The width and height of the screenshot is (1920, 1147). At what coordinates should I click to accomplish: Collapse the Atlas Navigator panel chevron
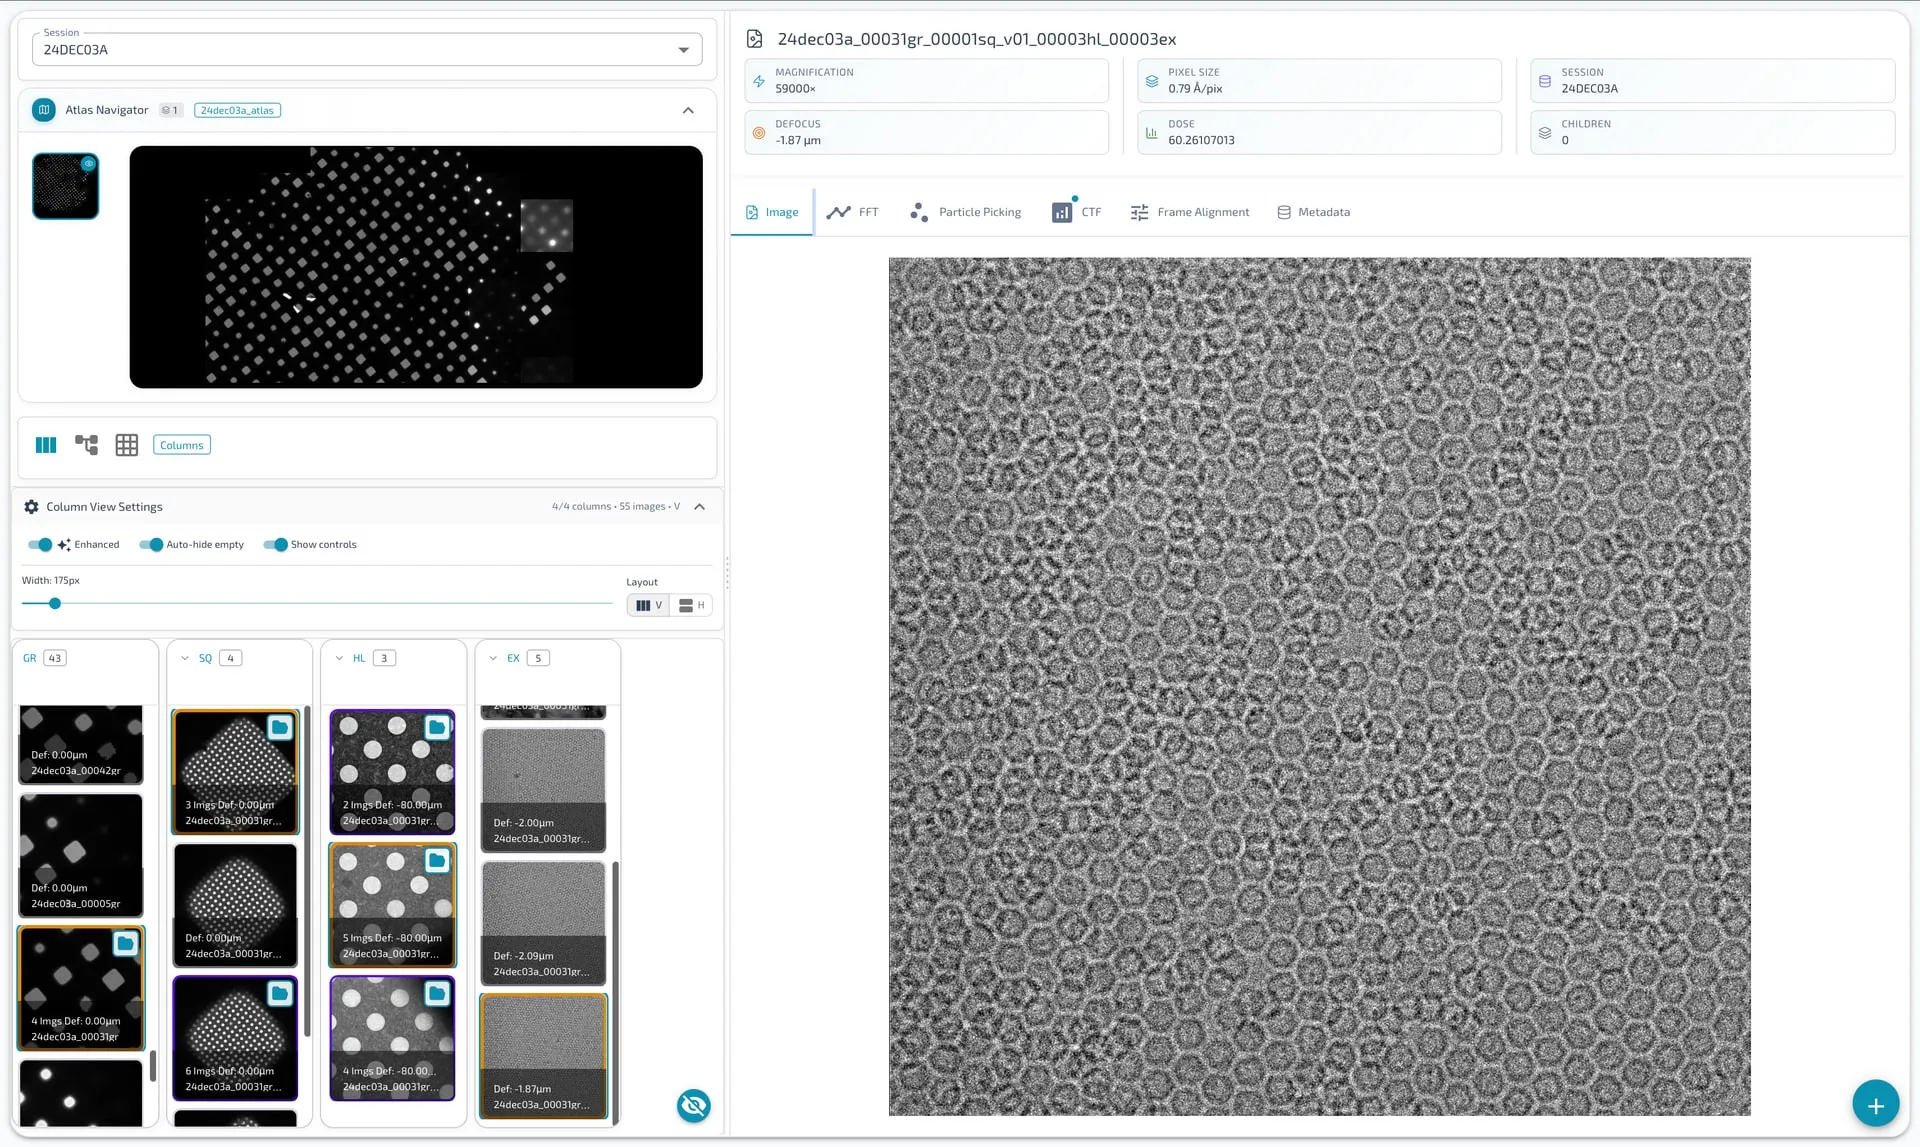(688, 110)
